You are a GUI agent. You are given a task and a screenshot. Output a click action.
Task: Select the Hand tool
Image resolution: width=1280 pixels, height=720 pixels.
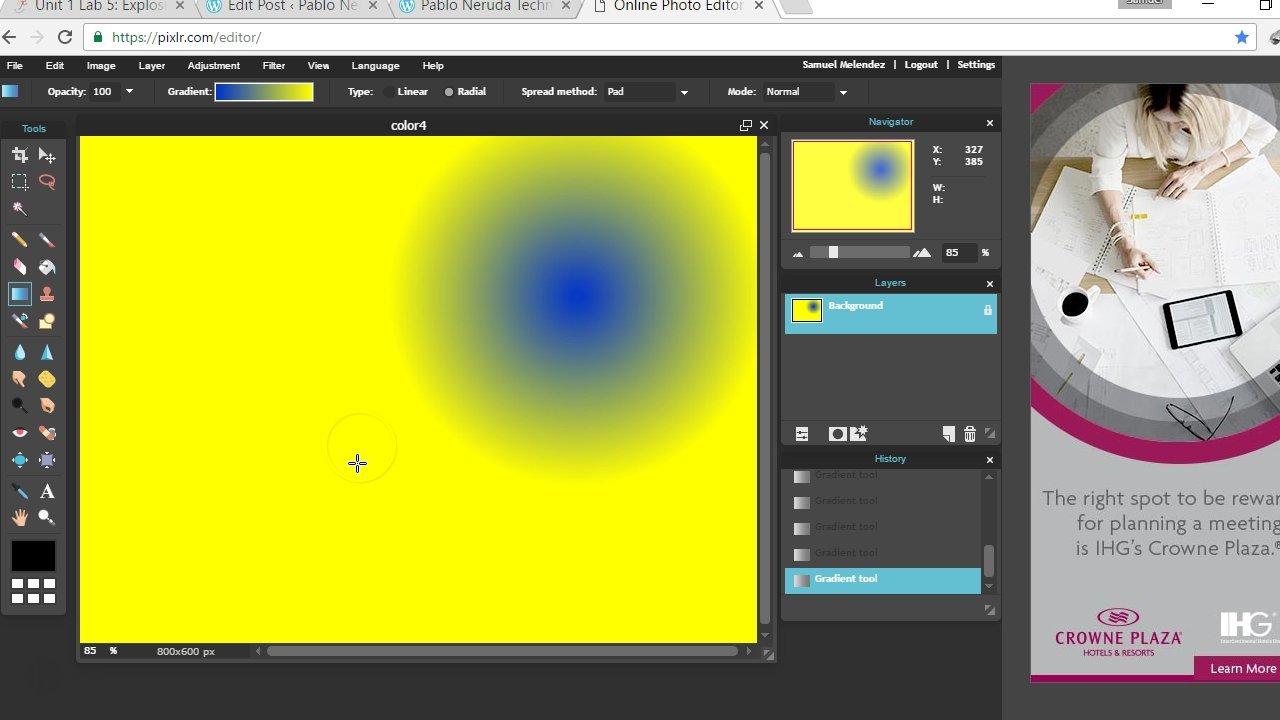20,517
